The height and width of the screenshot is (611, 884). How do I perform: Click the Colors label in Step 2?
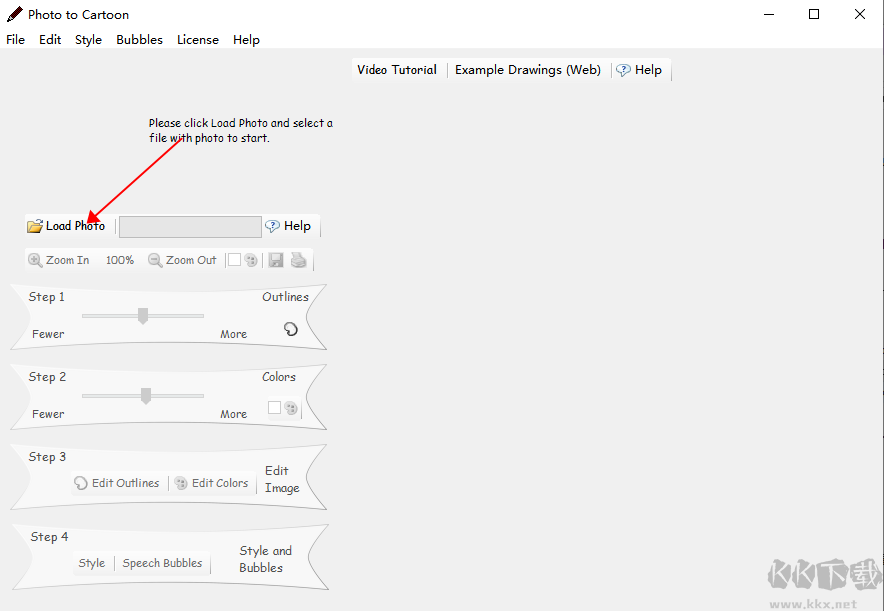pos(279,377)
